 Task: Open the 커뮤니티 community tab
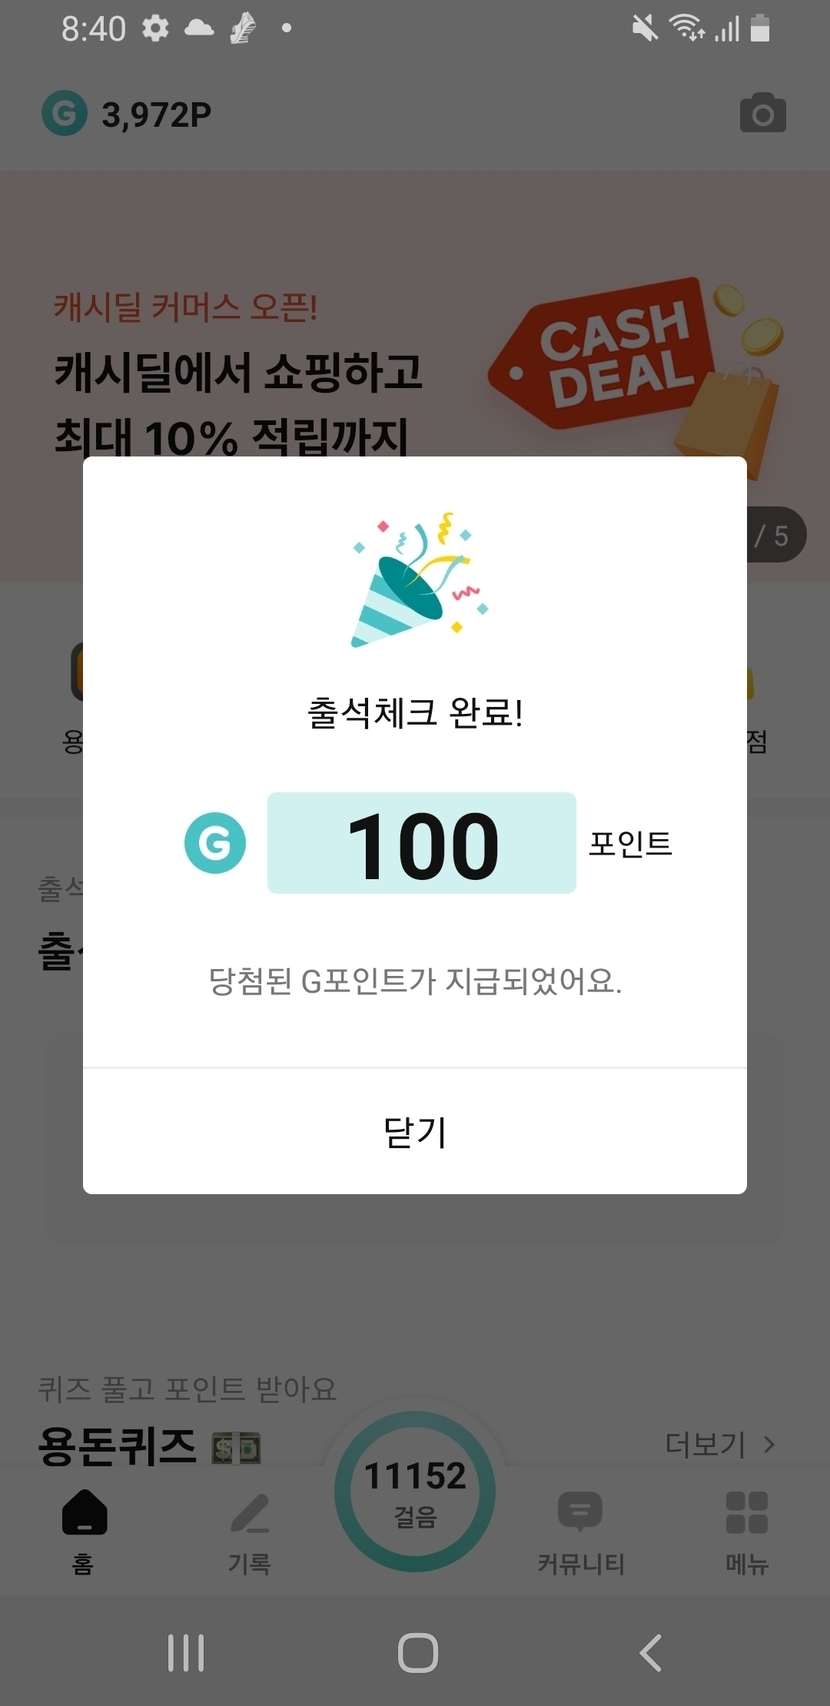[580, 1530]
